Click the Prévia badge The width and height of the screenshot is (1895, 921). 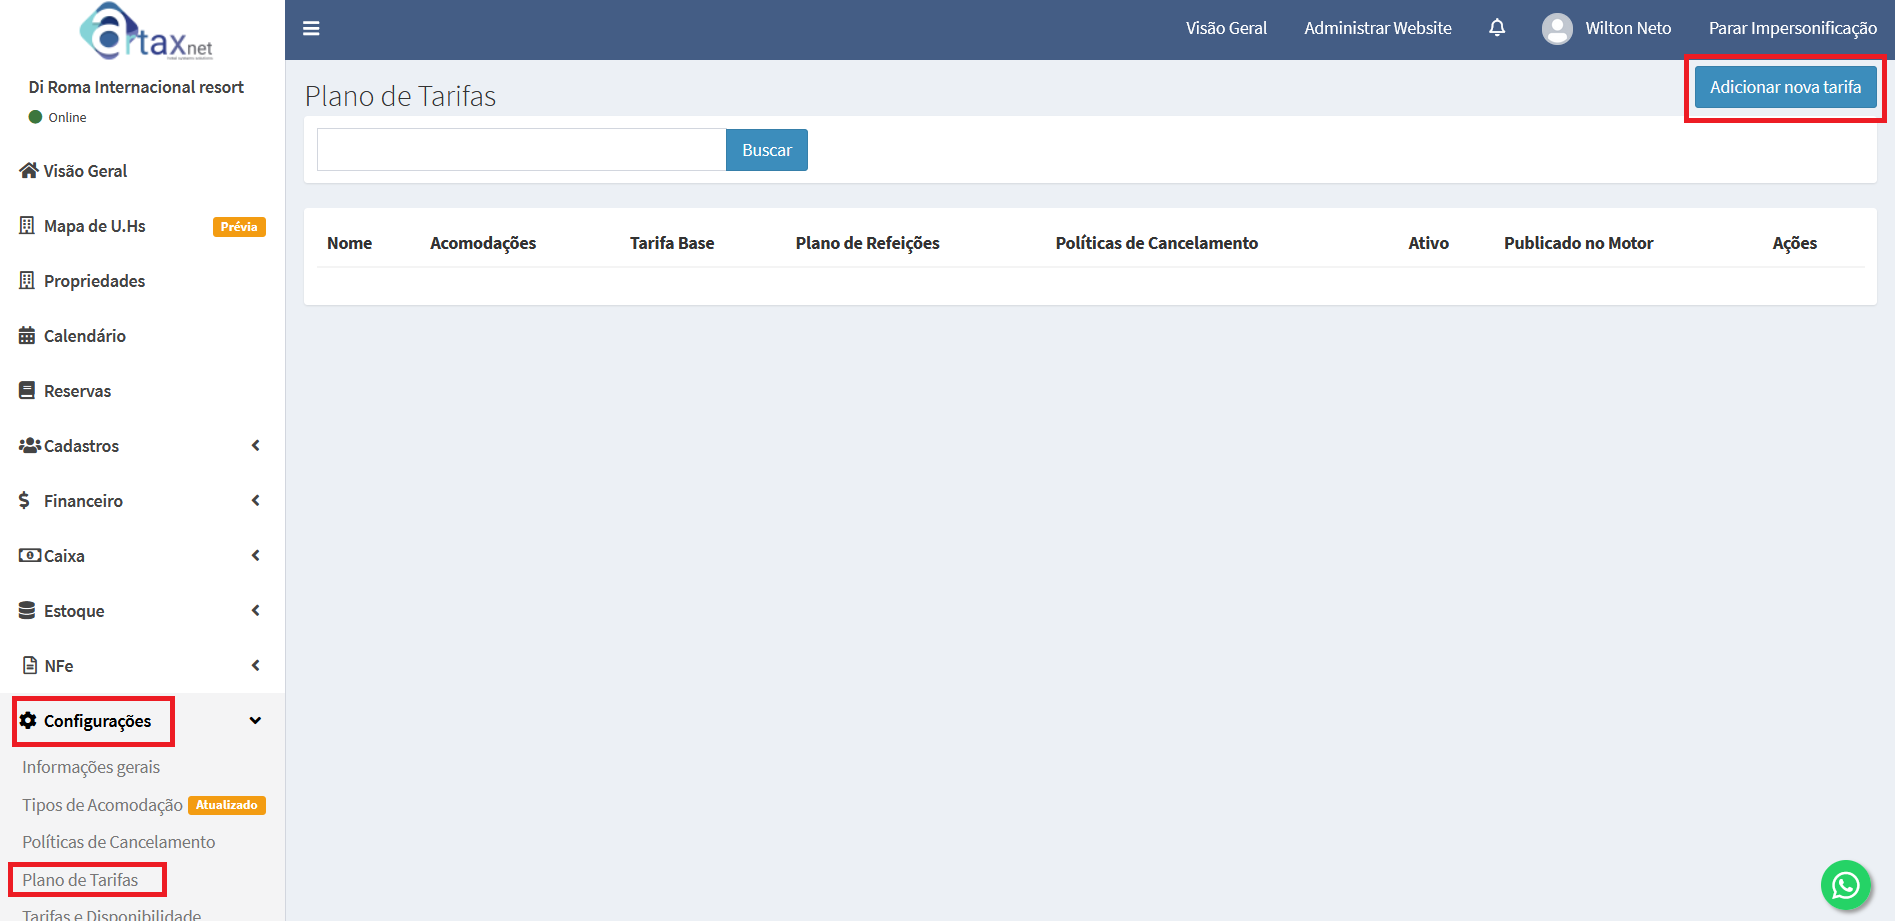pos(239,226)
